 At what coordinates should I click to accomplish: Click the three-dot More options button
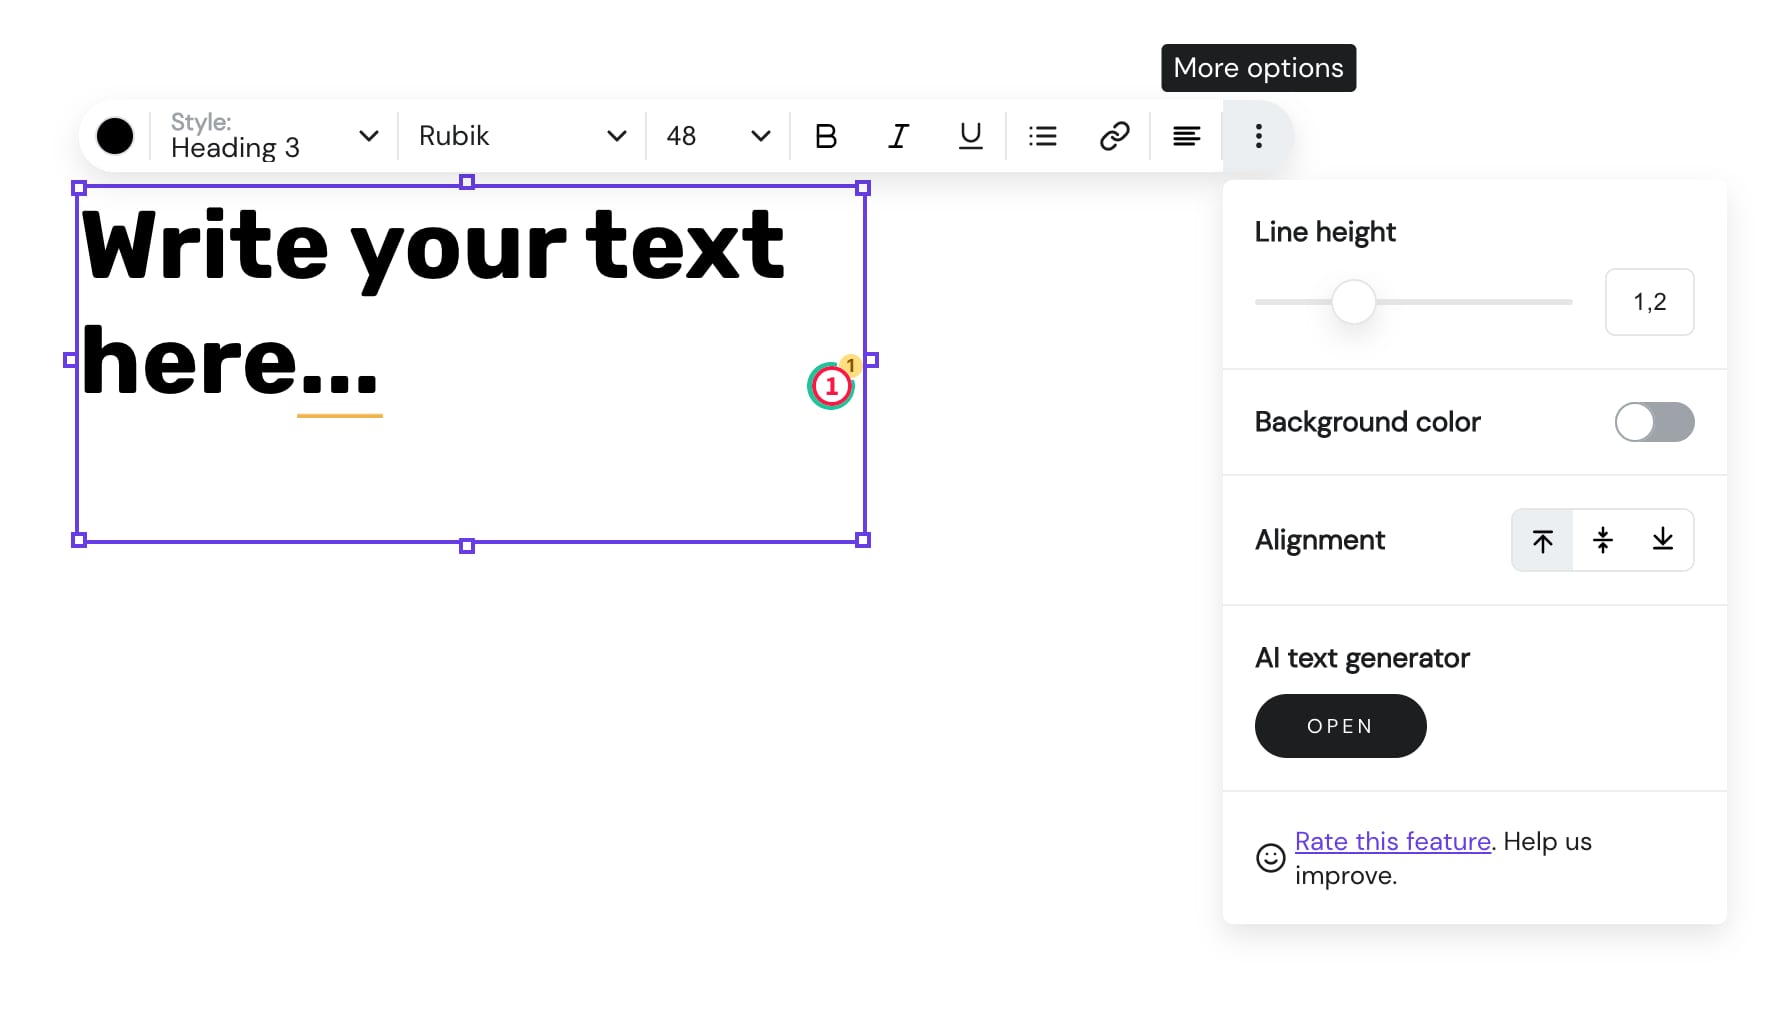[x=1258, y=136]
